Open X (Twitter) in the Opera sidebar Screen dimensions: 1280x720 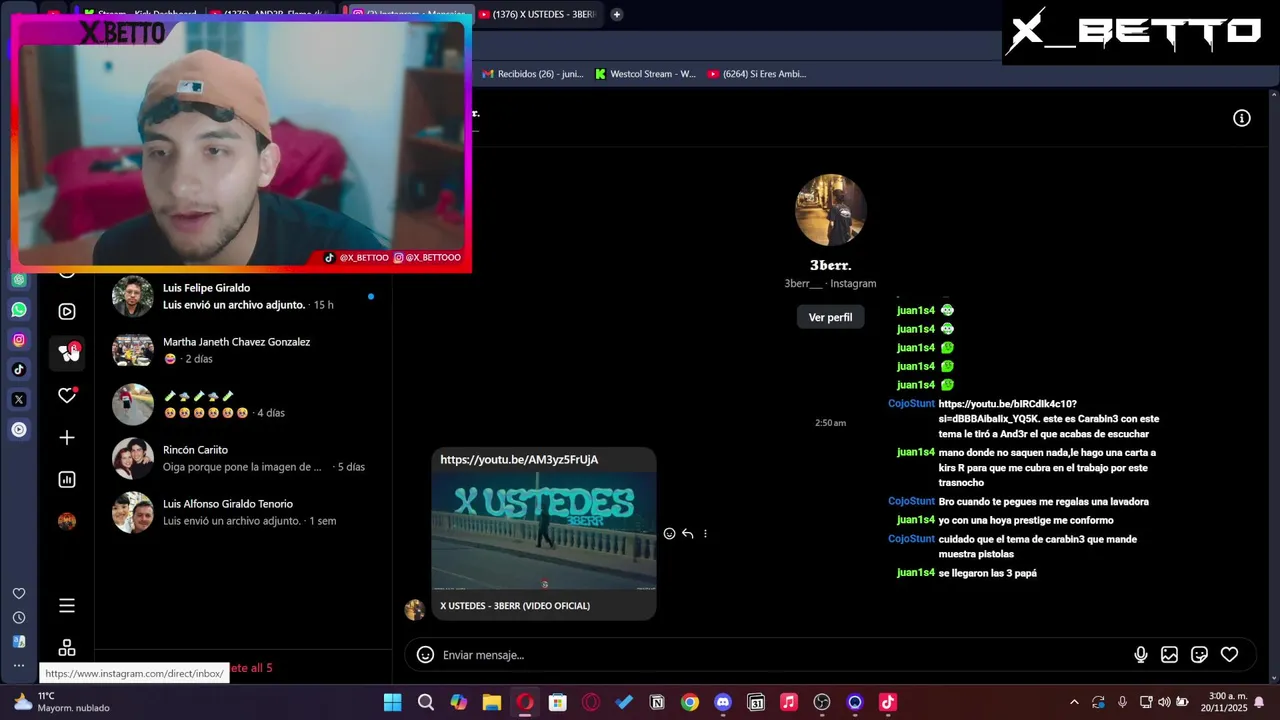pyautogui.click(x=19, y=400)
